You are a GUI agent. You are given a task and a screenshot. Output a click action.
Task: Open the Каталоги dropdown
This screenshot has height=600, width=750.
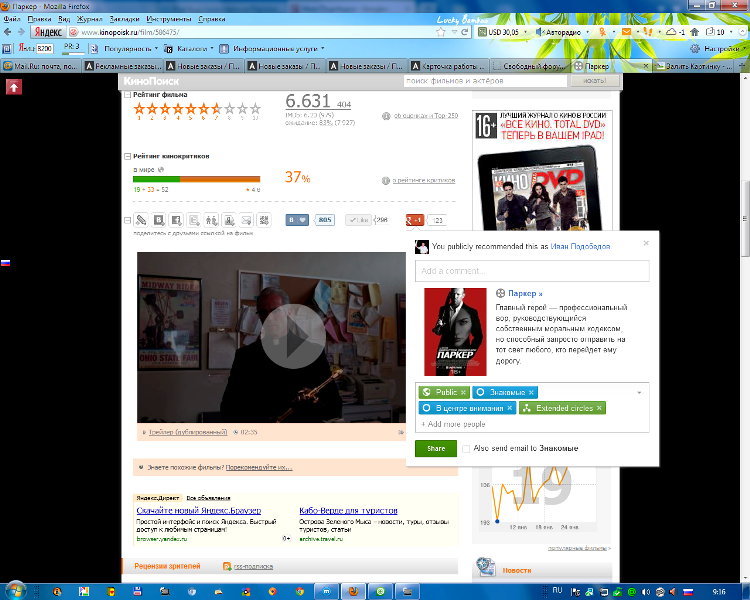[x=189, y=49]
